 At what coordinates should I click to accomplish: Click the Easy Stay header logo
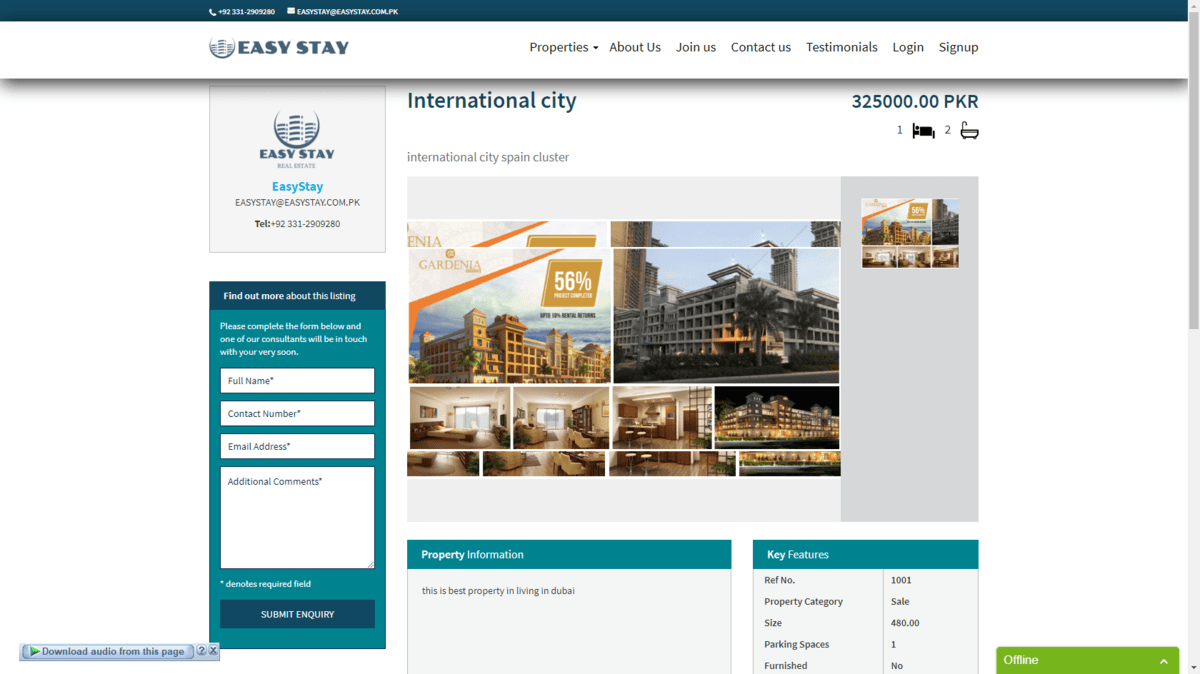[x=279, y=47]
